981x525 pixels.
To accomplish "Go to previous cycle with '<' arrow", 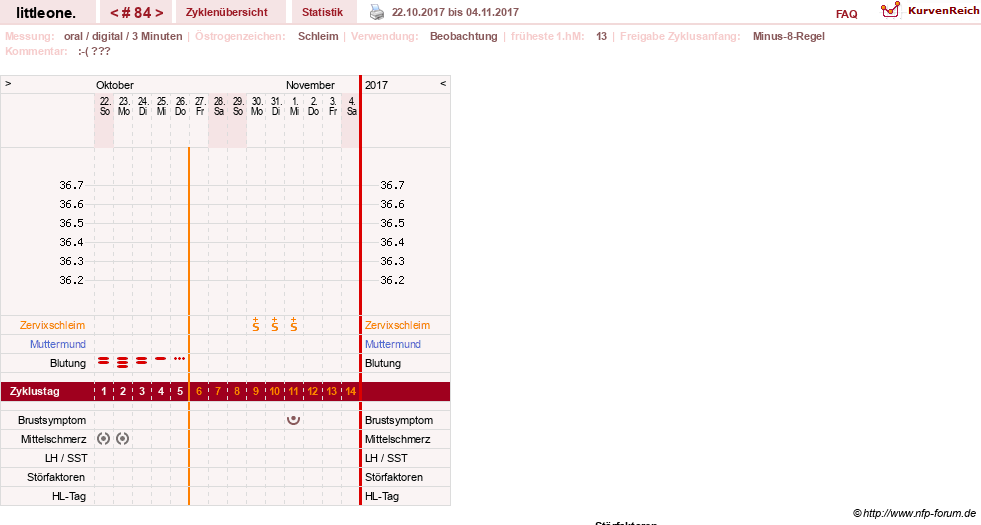I will [x=113, y=13].
